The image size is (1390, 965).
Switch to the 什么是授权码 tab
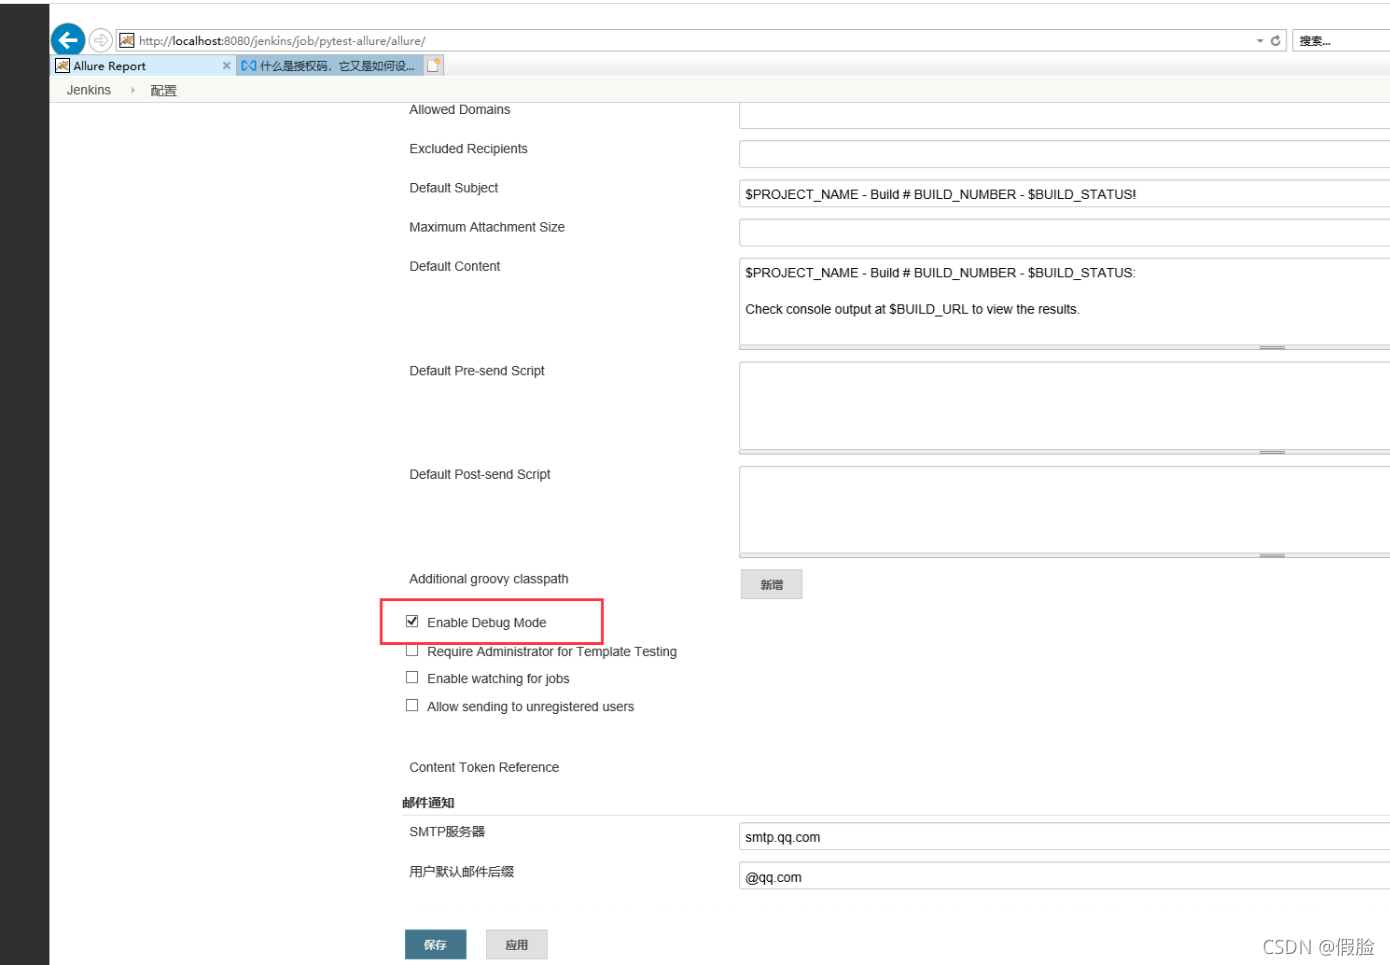tap(329, 66)
